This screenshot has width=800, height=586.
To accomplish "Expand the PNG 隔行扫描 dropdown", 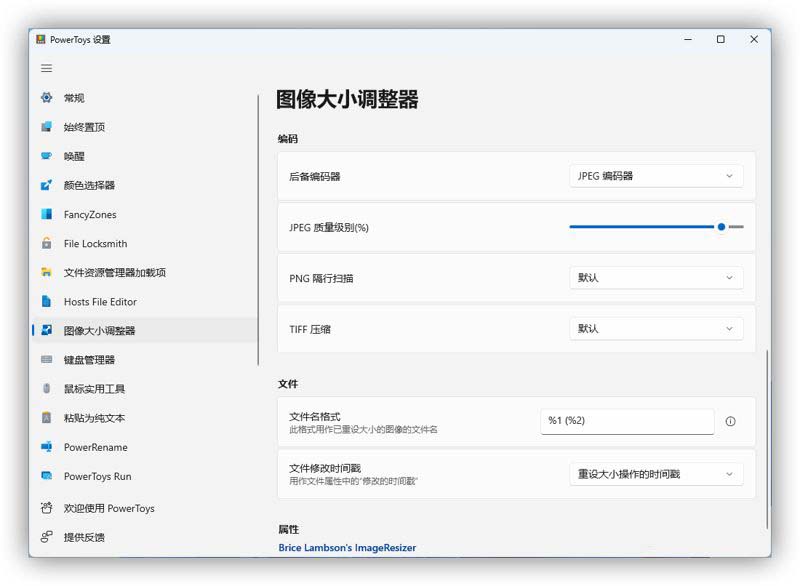I will (x=656, y=278).
